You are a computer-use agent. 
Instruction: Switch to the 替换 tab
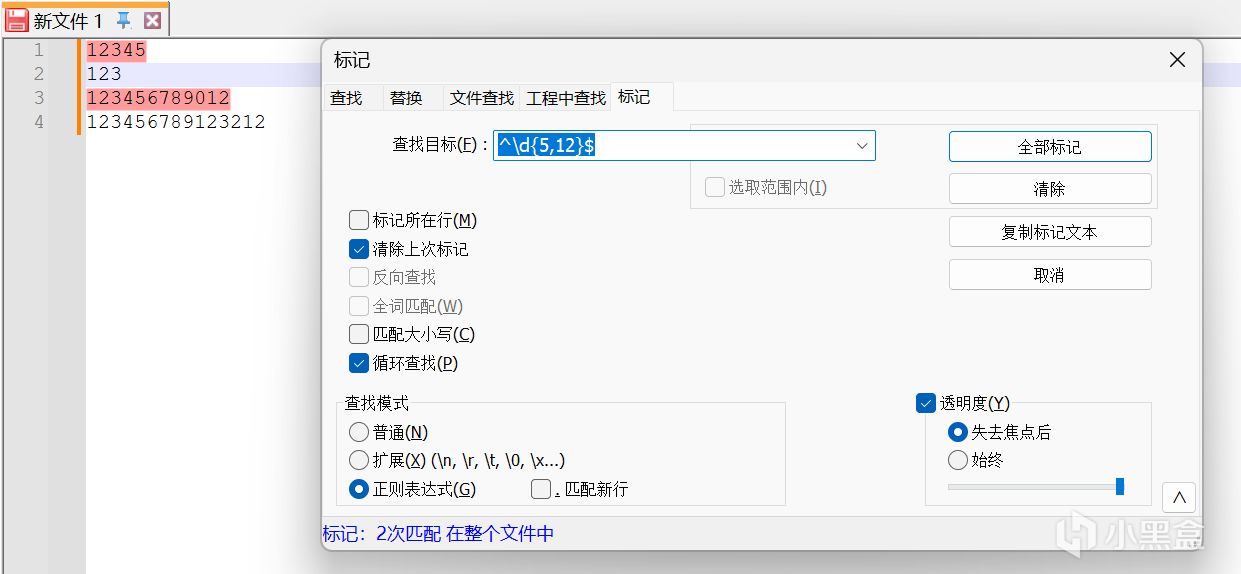coord(406,97)
